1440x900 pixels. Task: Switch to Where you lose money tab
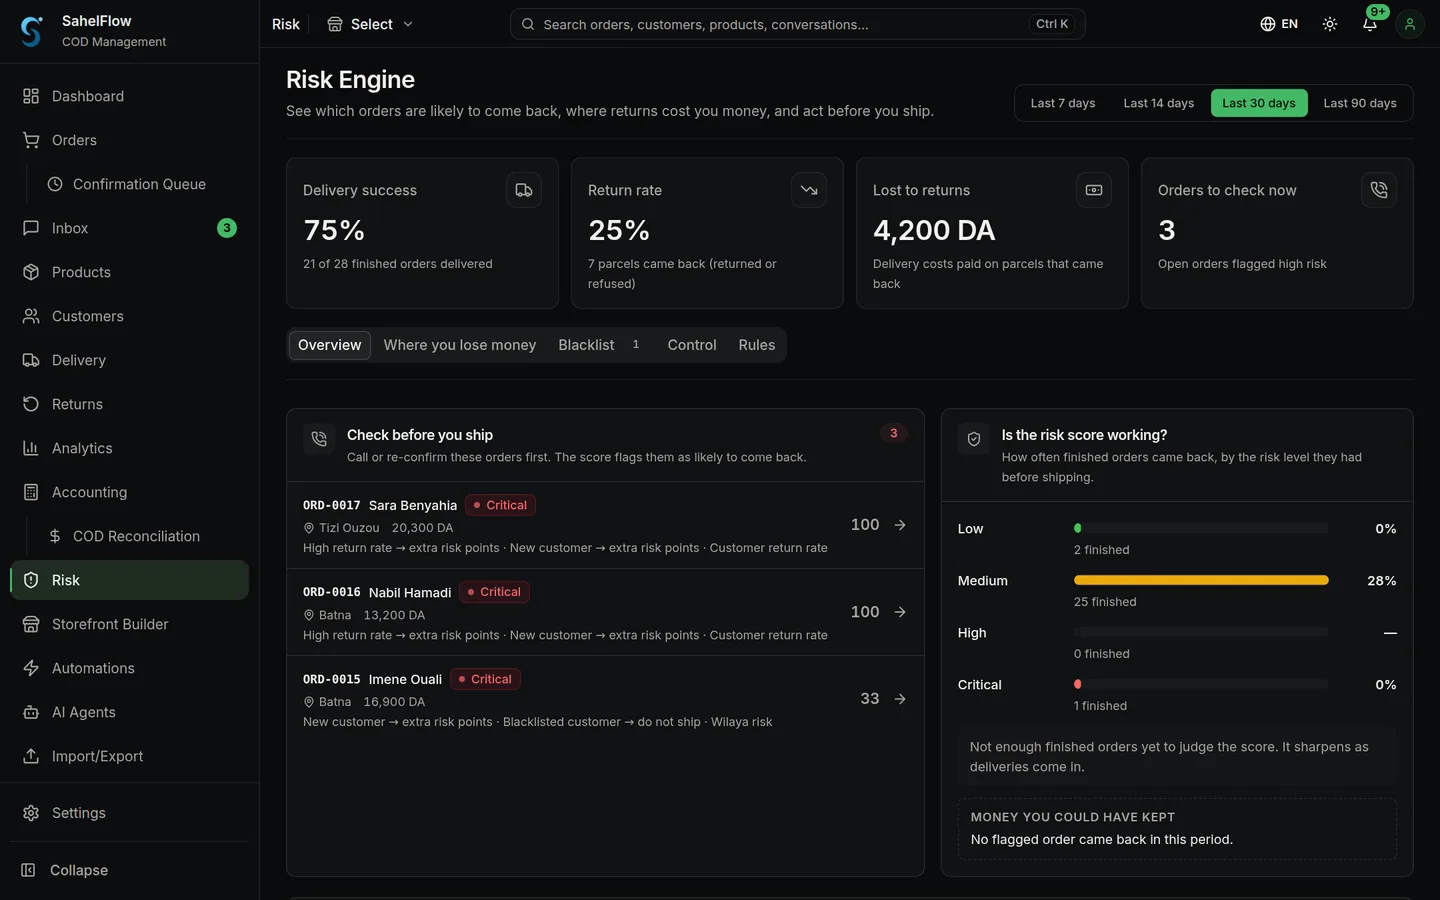(x=460, y=345)
